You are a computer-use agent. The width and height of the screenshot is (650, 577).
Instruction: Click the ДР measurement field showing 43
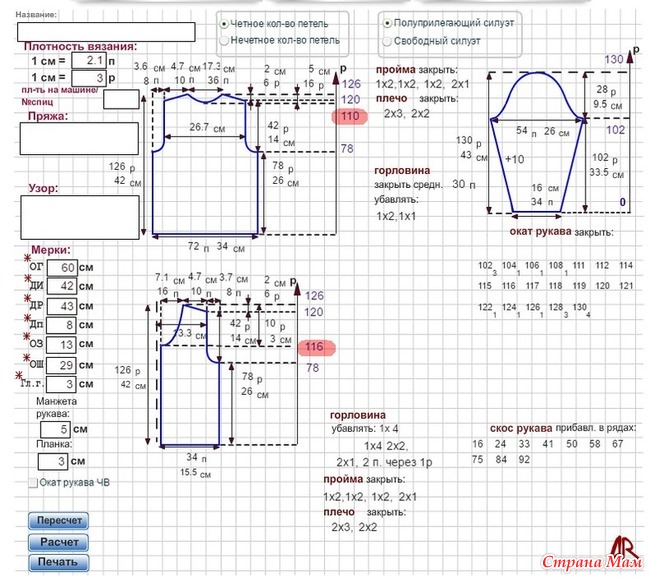[x=61, y=305]
